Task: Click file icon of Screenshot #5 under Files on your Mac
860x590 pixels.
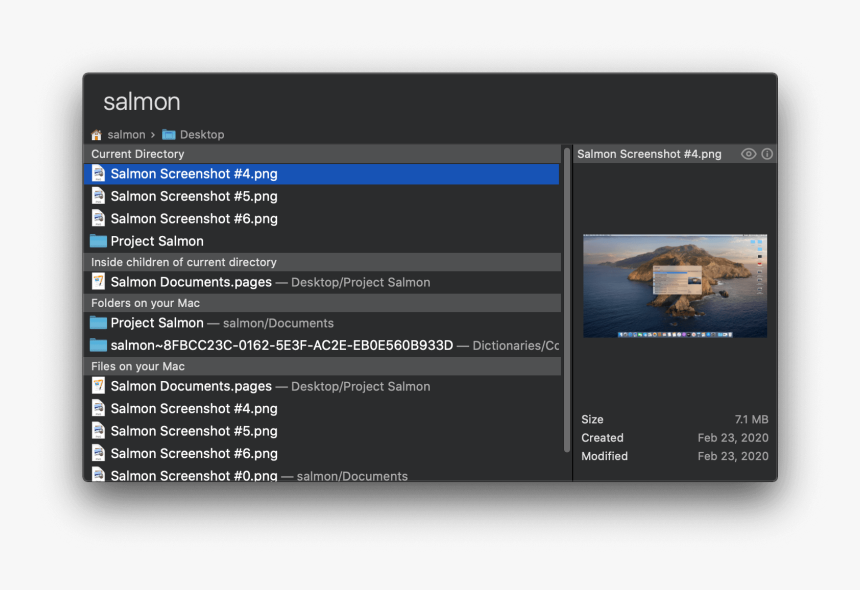Action: point(98,431)
